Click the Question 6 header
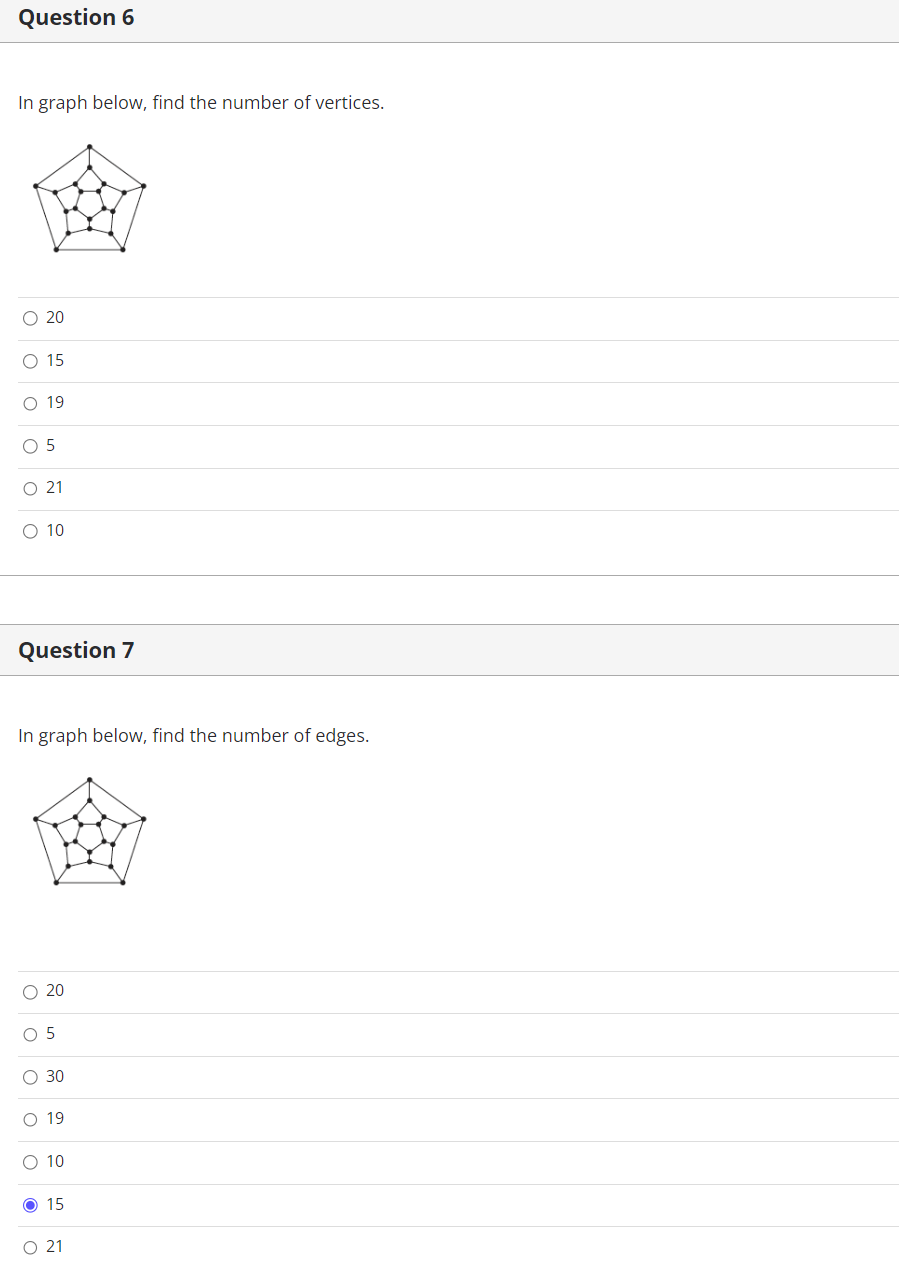This screenshot has height=1262, width=899. pos(76,18)
